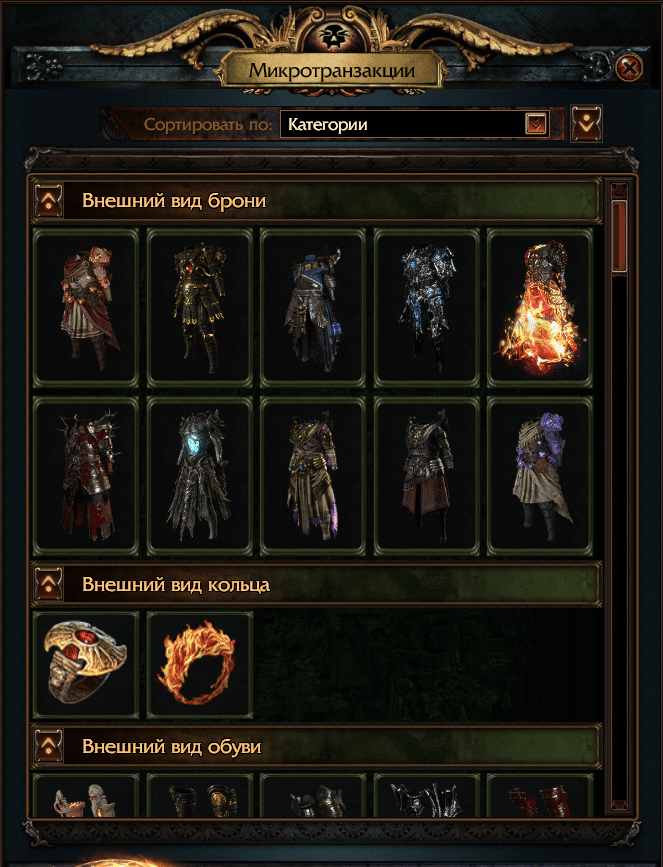Screen dimensions: 663x867
Task: Close the Микротранзакции window
Action: pos(629,68)
